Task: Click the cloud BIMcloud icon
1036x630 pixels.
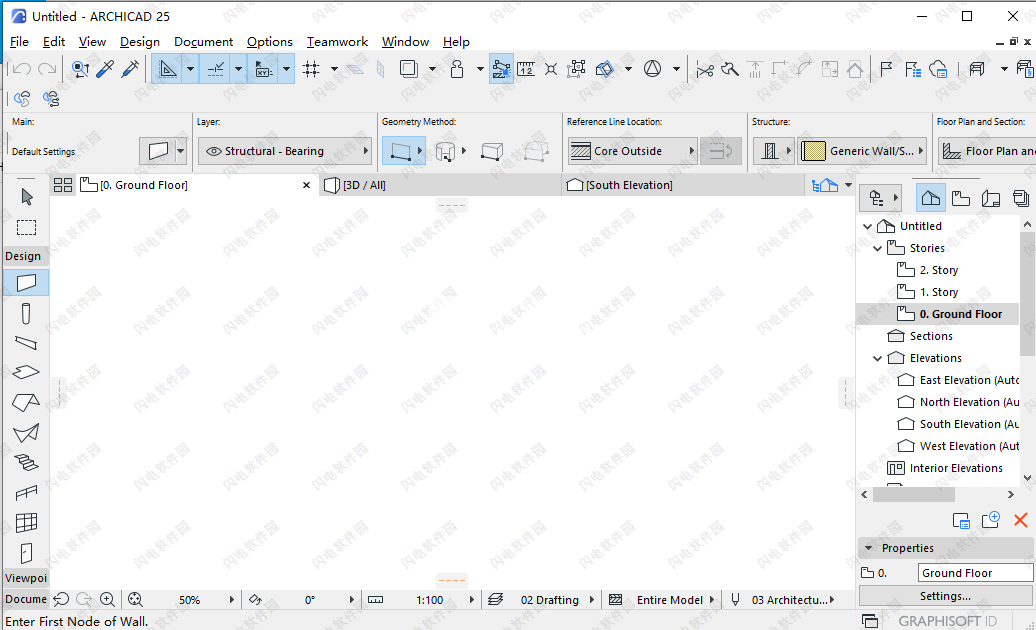Action: [938, 69]
